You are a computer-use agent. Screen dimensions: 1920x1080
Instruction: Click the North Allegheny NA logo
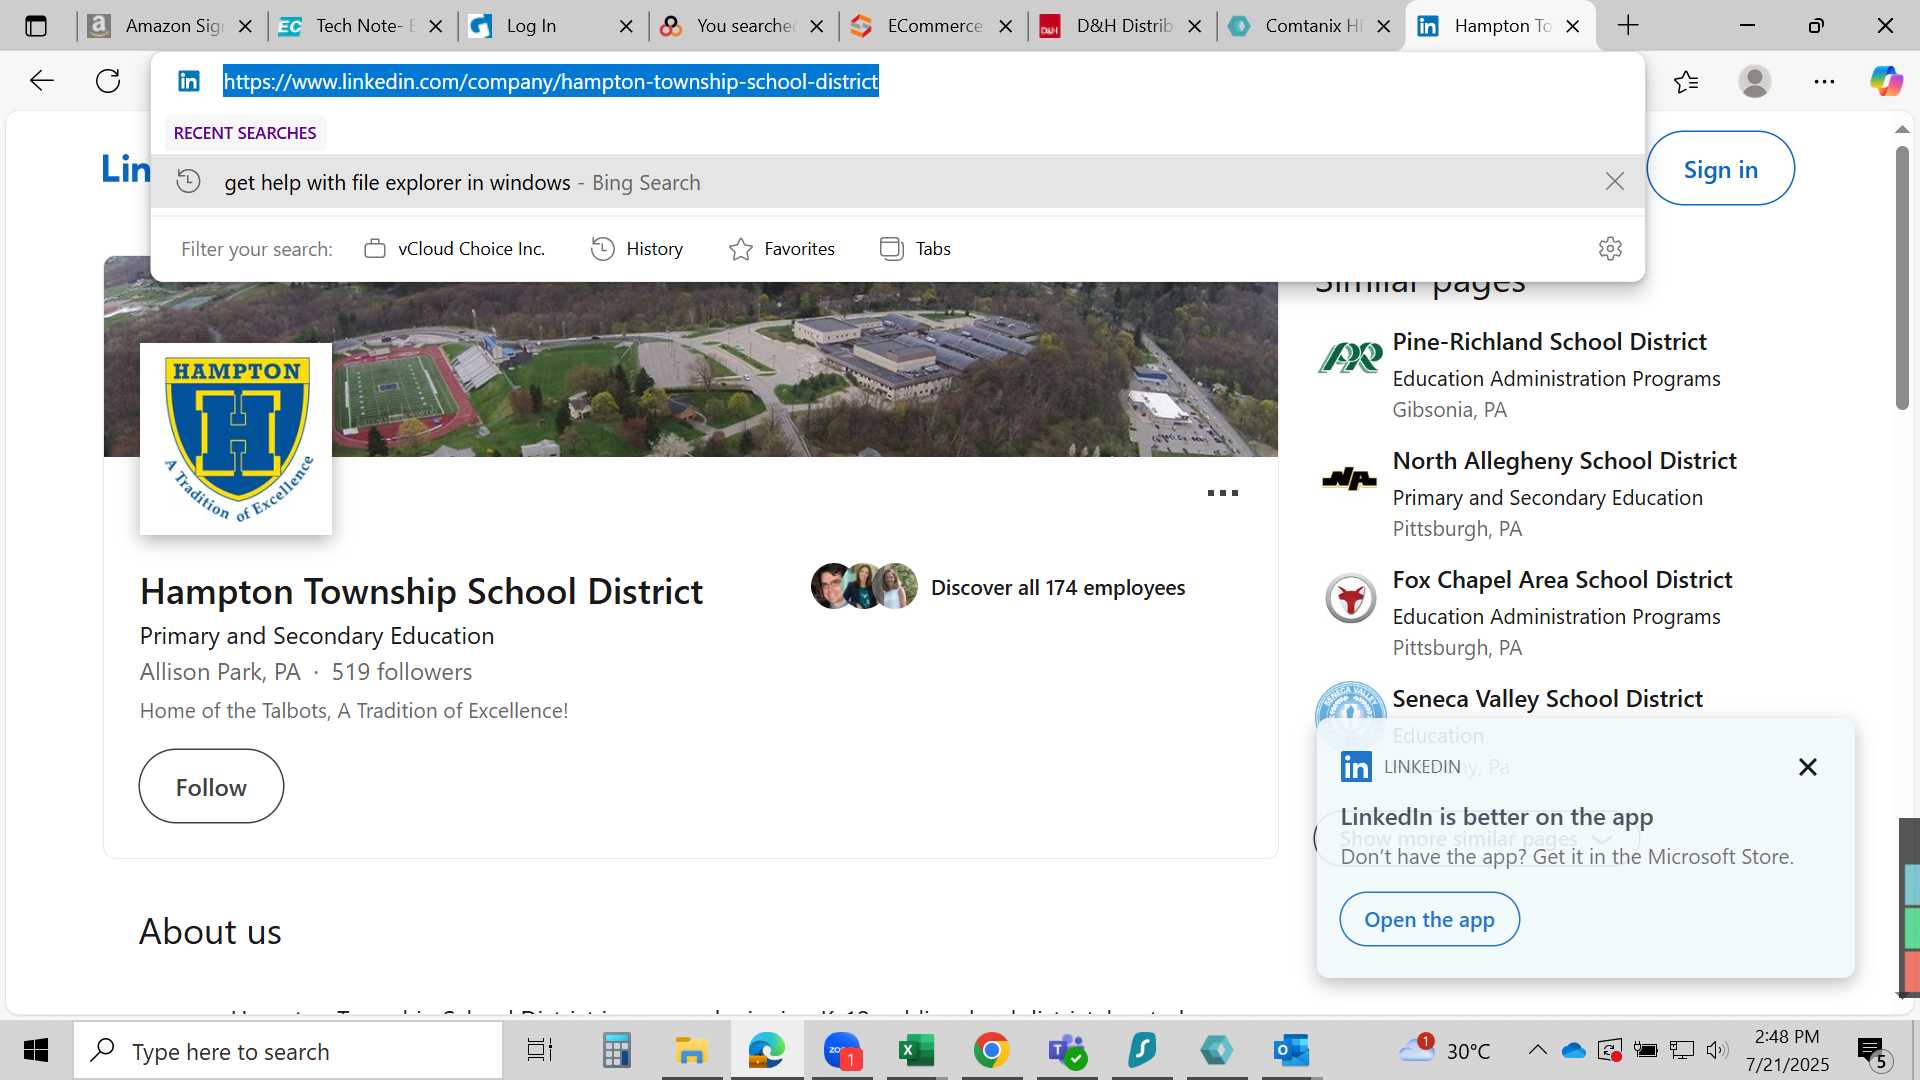(1350, 479)
